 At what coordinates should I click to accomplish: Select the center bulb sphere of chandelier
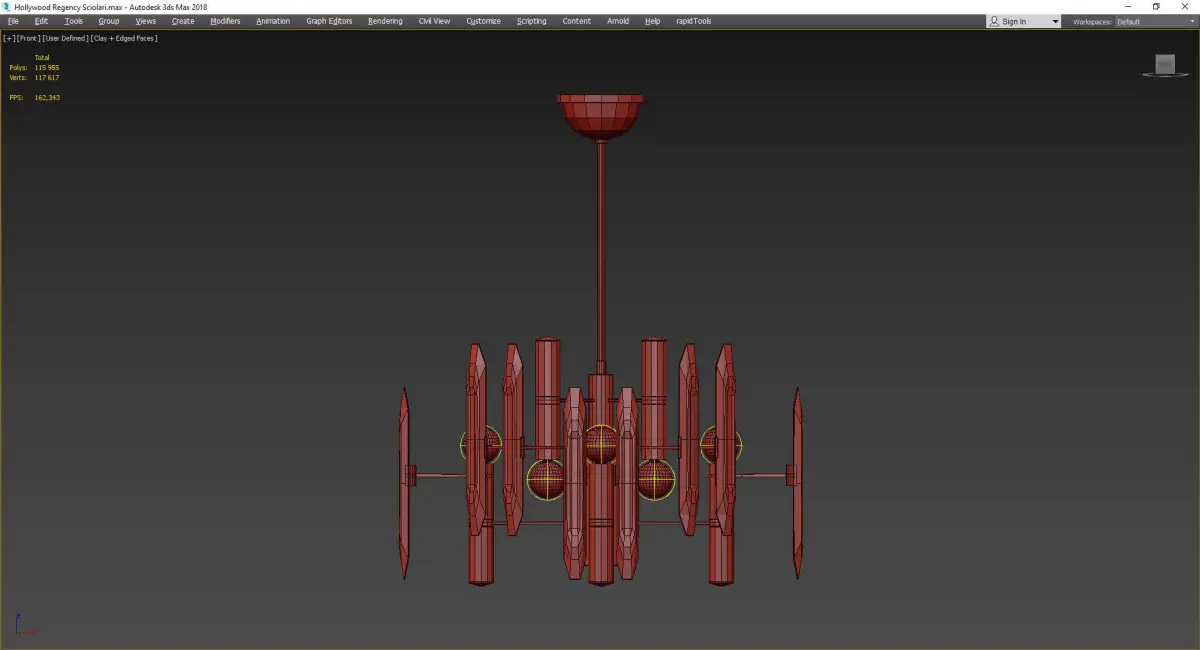tap(601, 443)
